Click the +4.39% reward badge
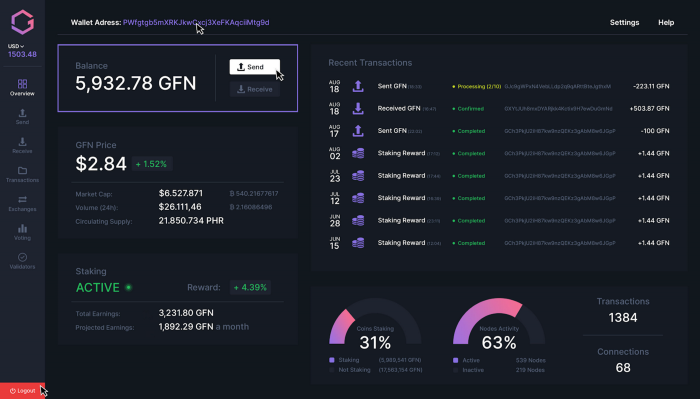The width and height of the screenshot is (700, 399). tap(250, 287)
